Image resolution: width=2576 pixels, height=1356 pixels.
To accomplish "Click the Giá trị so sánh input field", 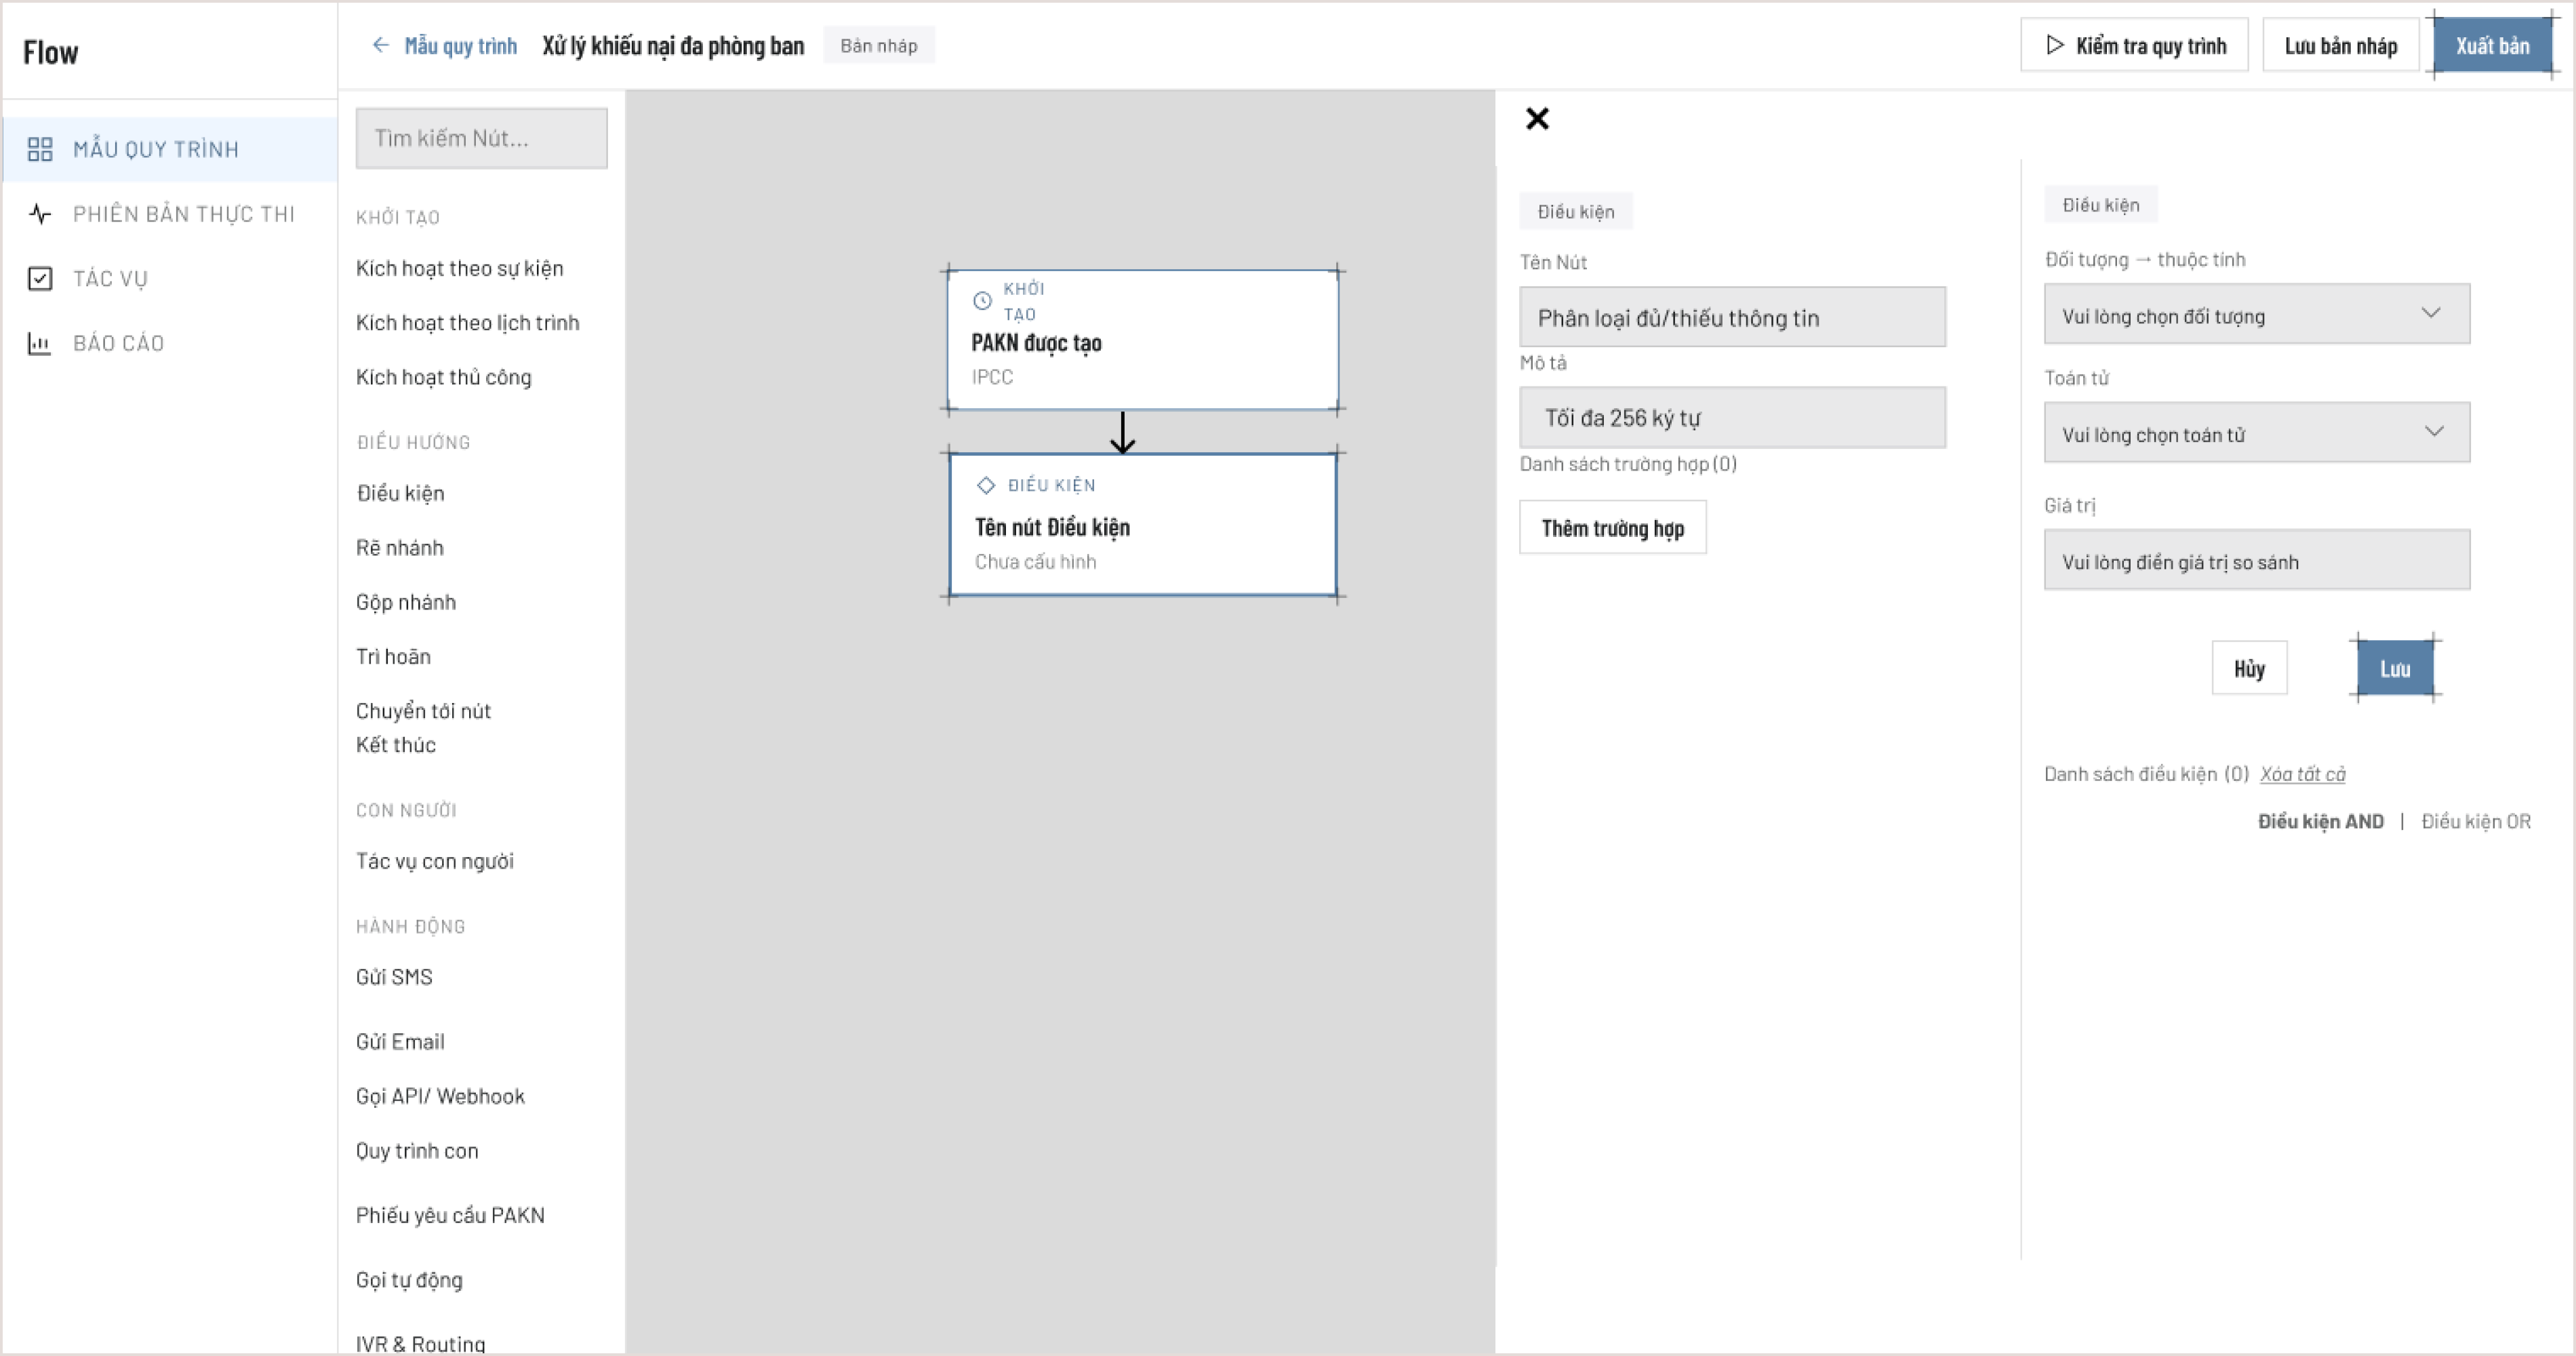I will coord(2256,560).
